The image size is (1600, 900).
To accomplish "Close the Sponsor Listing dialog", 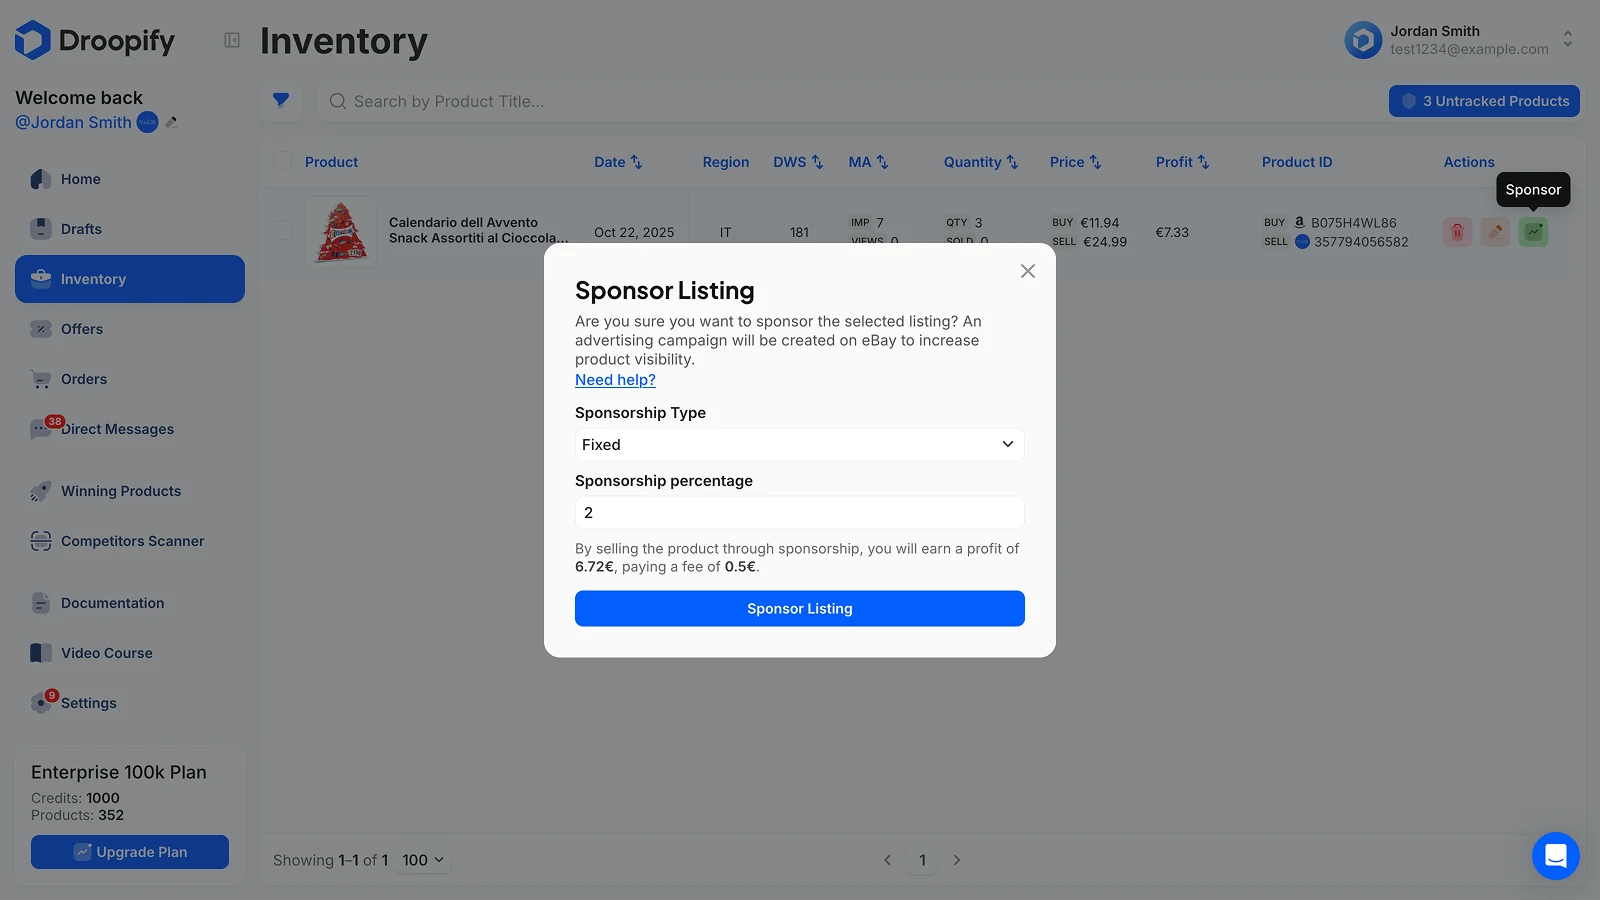I will point(1027,271).
